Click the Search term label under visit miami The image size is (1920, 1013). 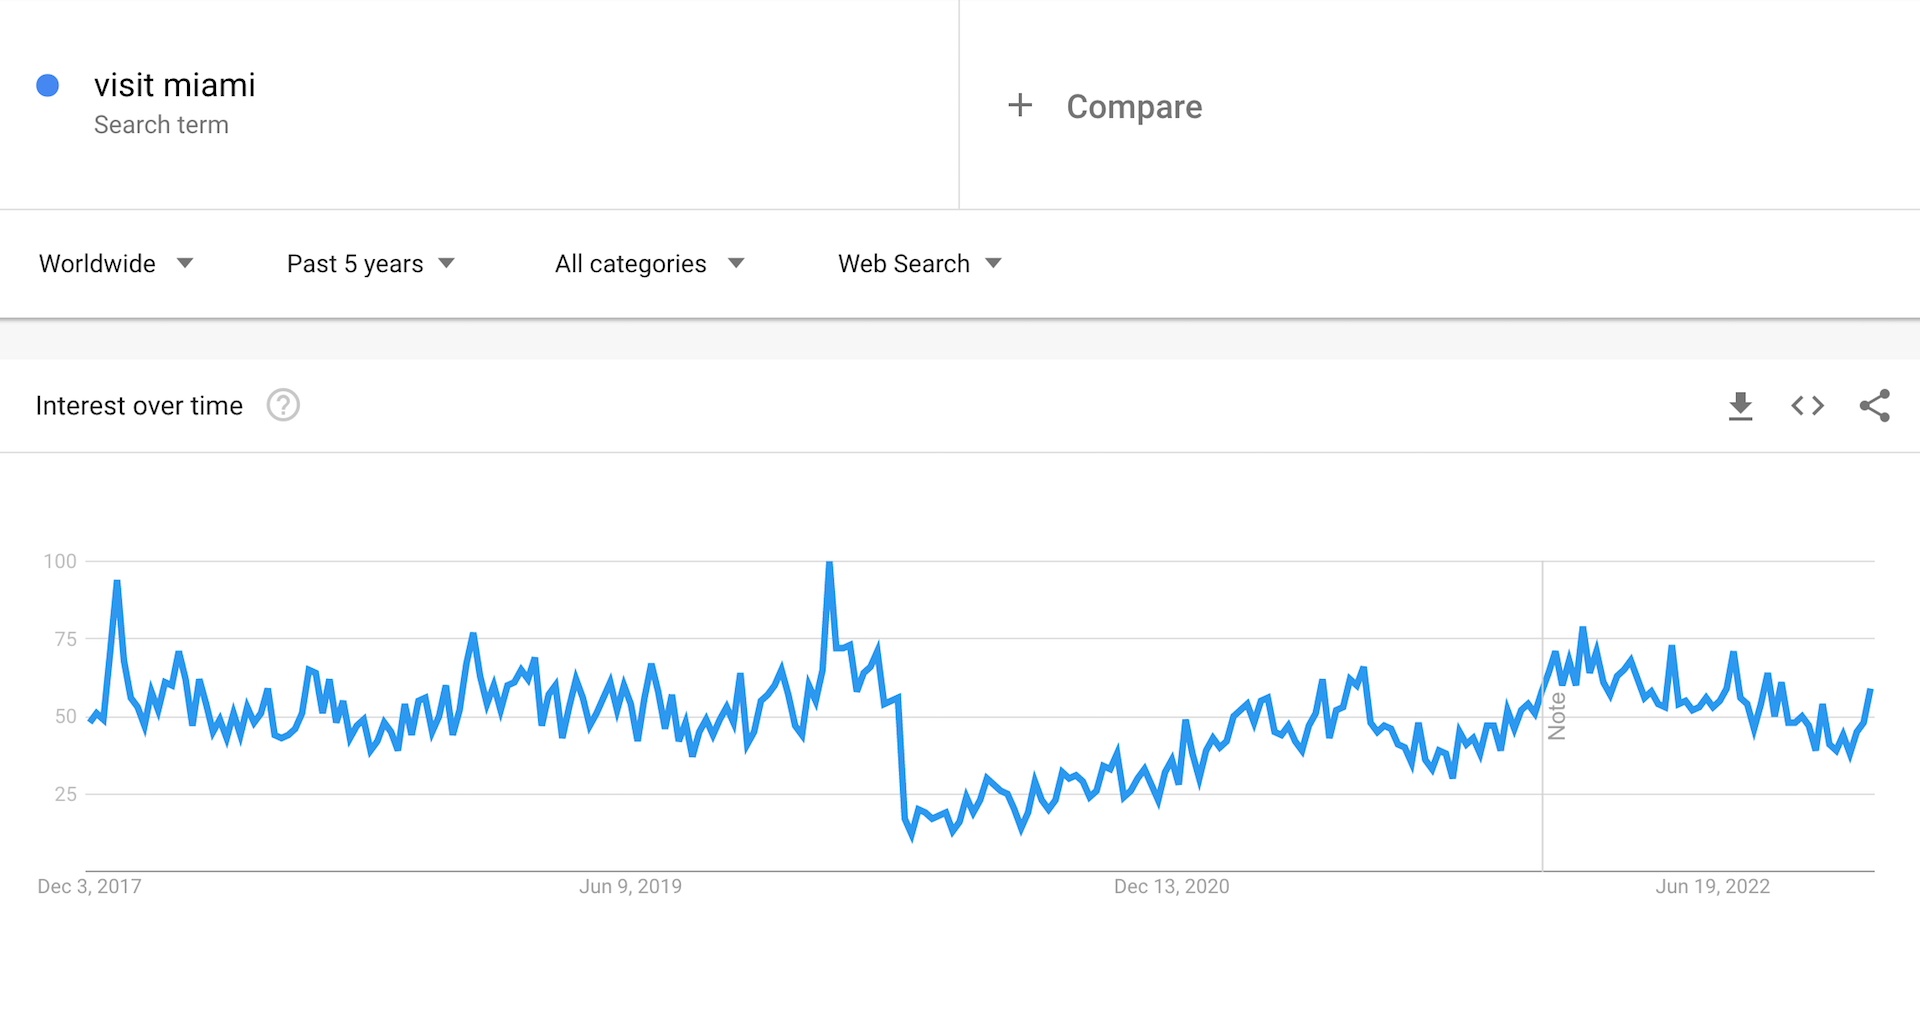pyautogui.click(x=161, y=124)
